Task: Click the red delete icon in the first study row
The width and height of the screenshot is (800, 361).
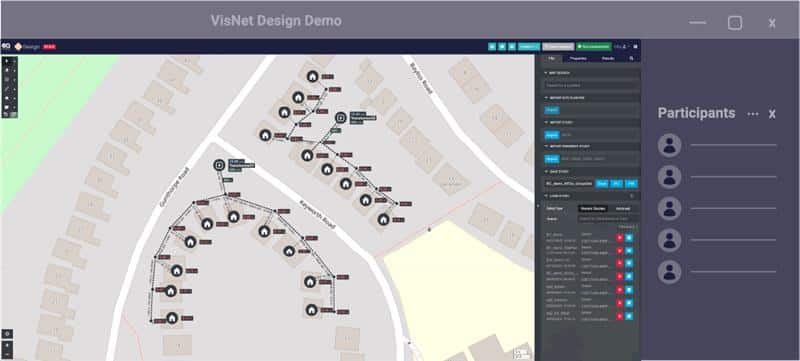Action: 619,238
